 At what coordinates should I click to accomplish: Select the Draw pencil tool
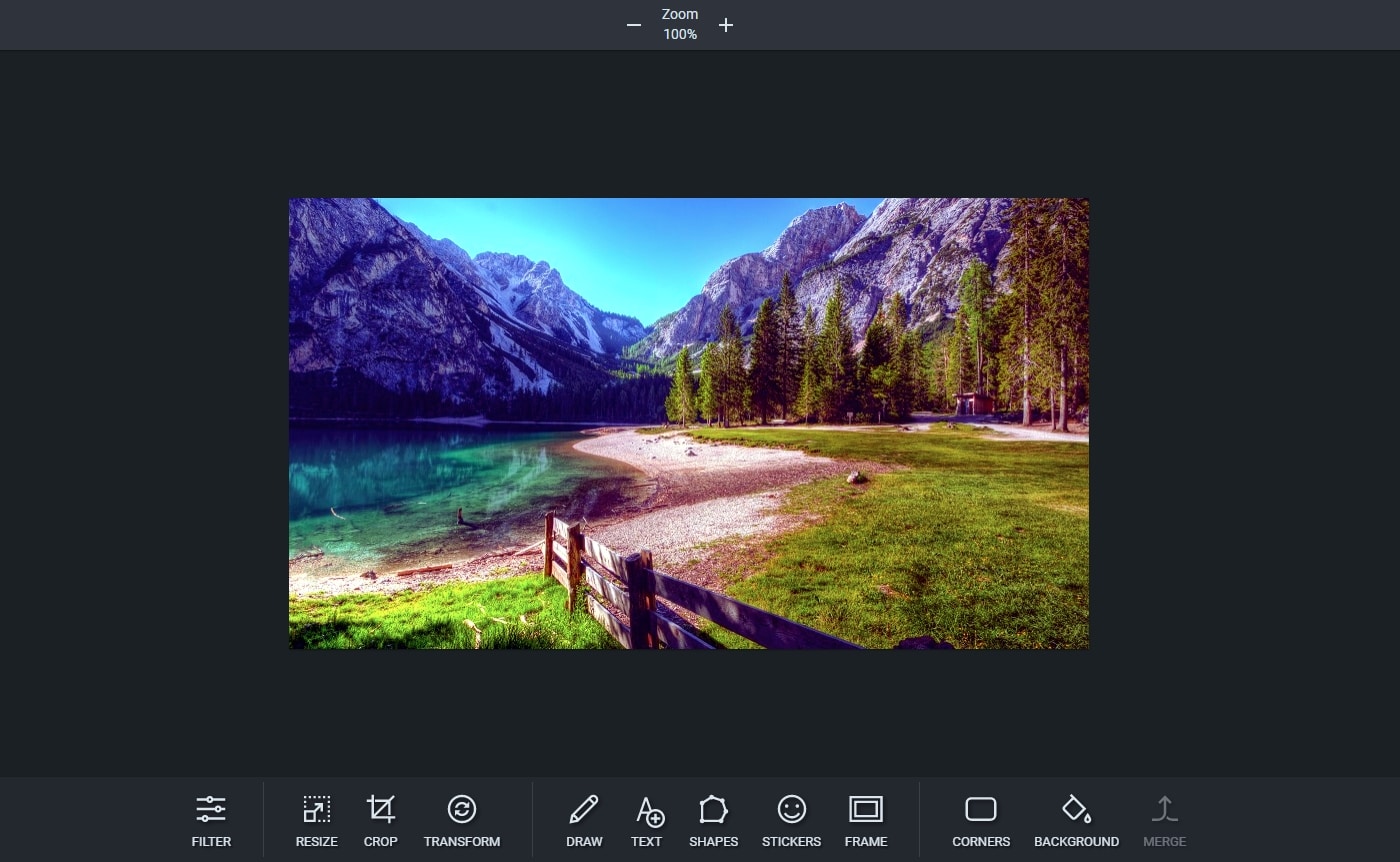[584, 821]
